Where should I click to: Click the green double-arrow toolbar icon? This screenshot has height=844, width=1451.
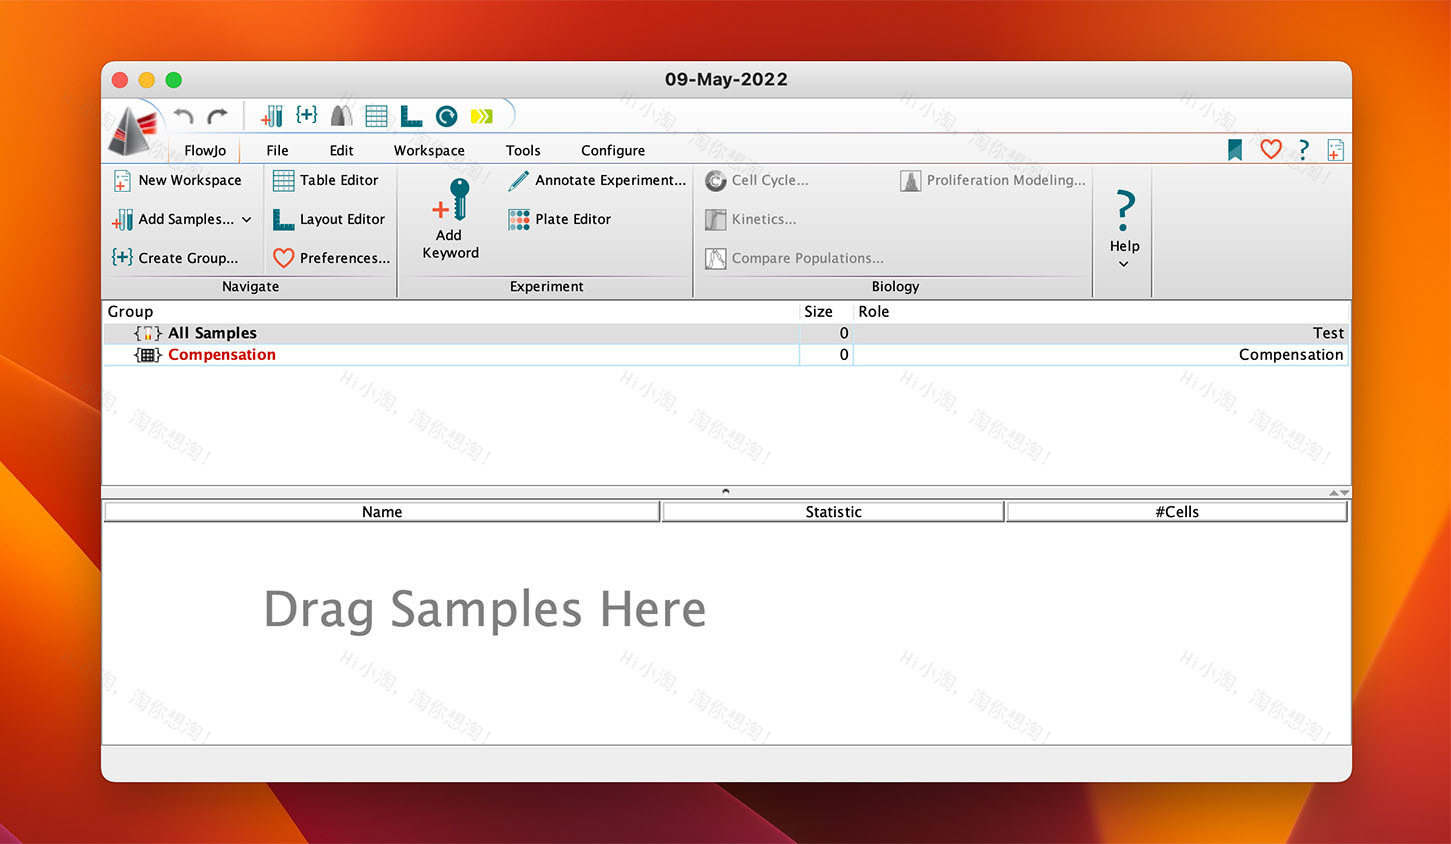481,115
